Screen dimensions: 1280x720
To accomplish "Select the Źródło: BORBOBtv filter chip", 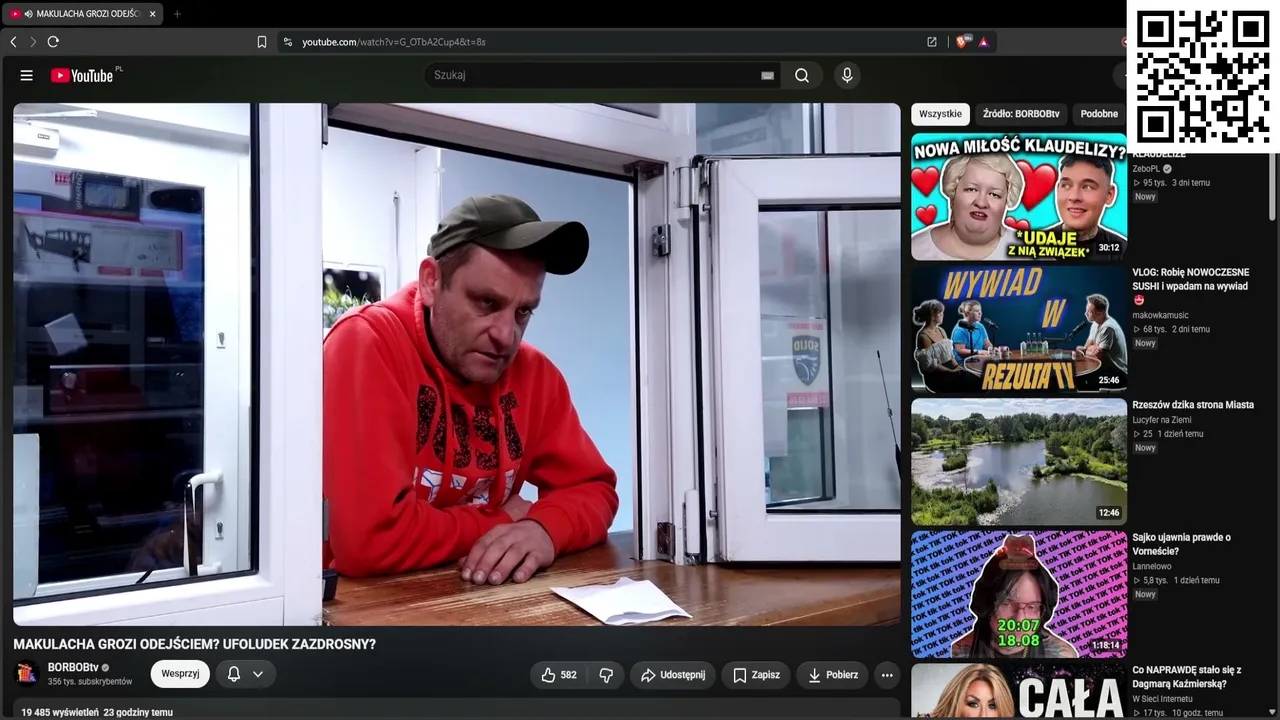I will (x=1021, y=114).
